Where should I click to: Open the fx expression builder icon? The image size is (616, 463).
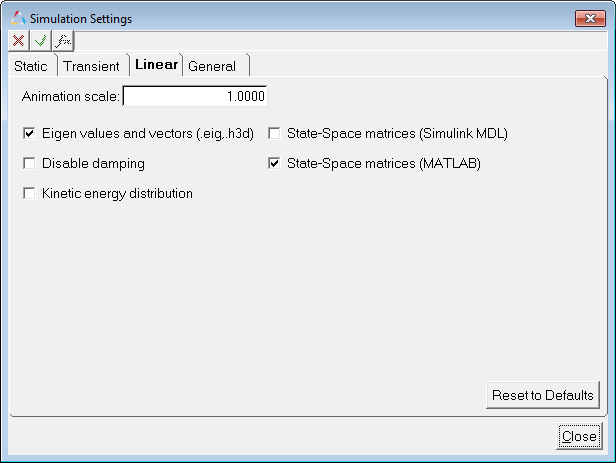[63, 41]
